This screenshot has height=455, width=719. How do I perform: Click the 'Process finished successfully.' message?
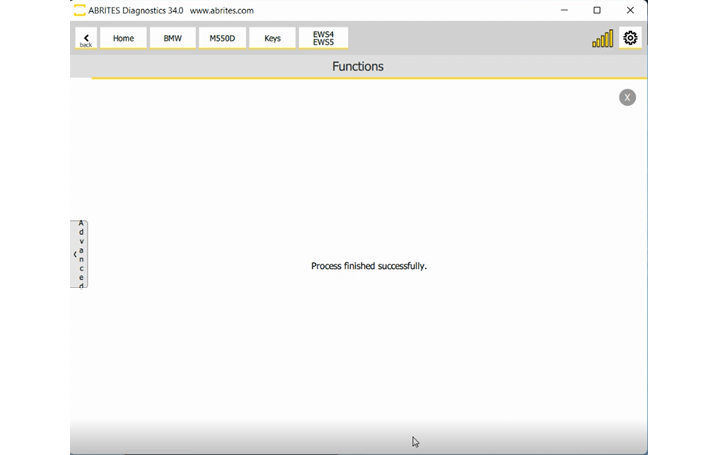pyautogui.click(x=368, y=266)
